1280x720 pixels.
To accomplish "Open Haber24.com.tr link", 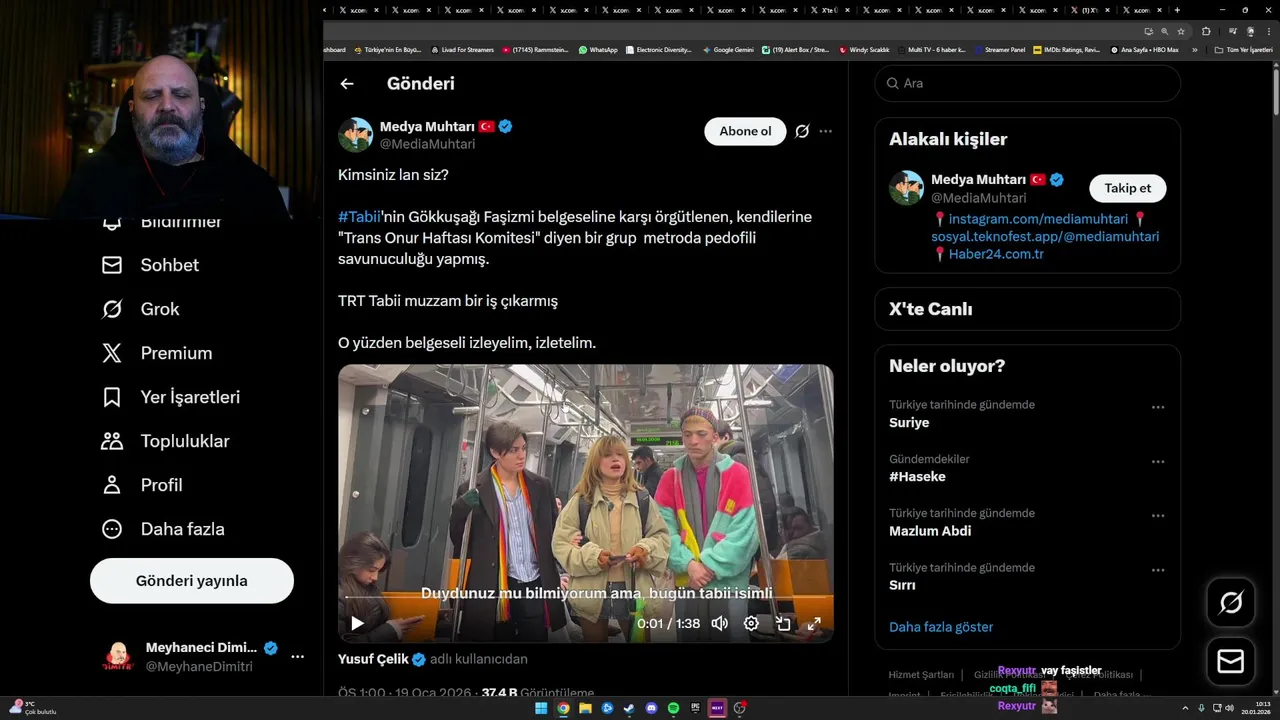I will click(x=996, y=254).
